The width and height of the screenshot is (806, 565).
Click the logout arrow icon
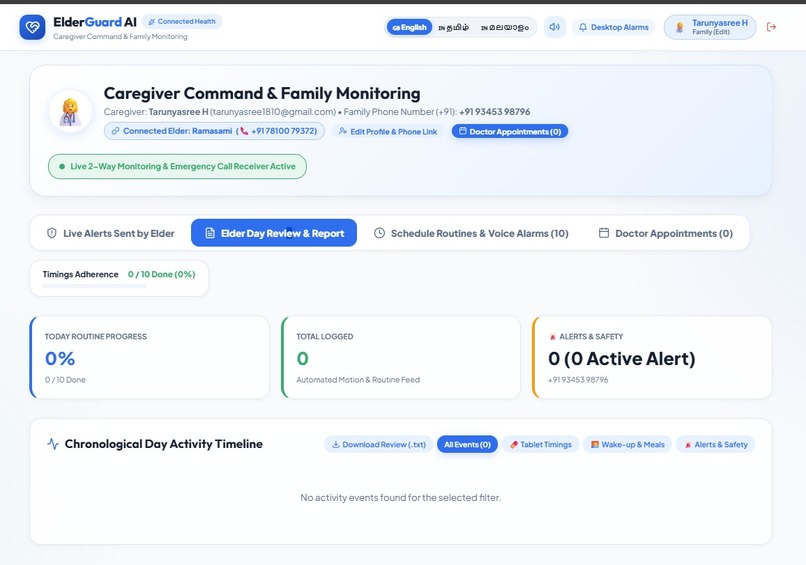coord(771,27)
